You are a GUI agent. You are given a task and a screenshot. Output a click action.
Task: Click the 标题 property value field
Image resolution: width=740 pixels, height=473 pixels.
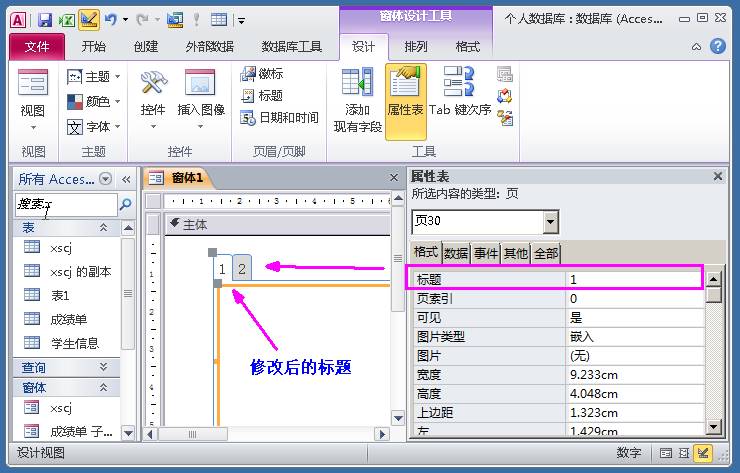634,279
